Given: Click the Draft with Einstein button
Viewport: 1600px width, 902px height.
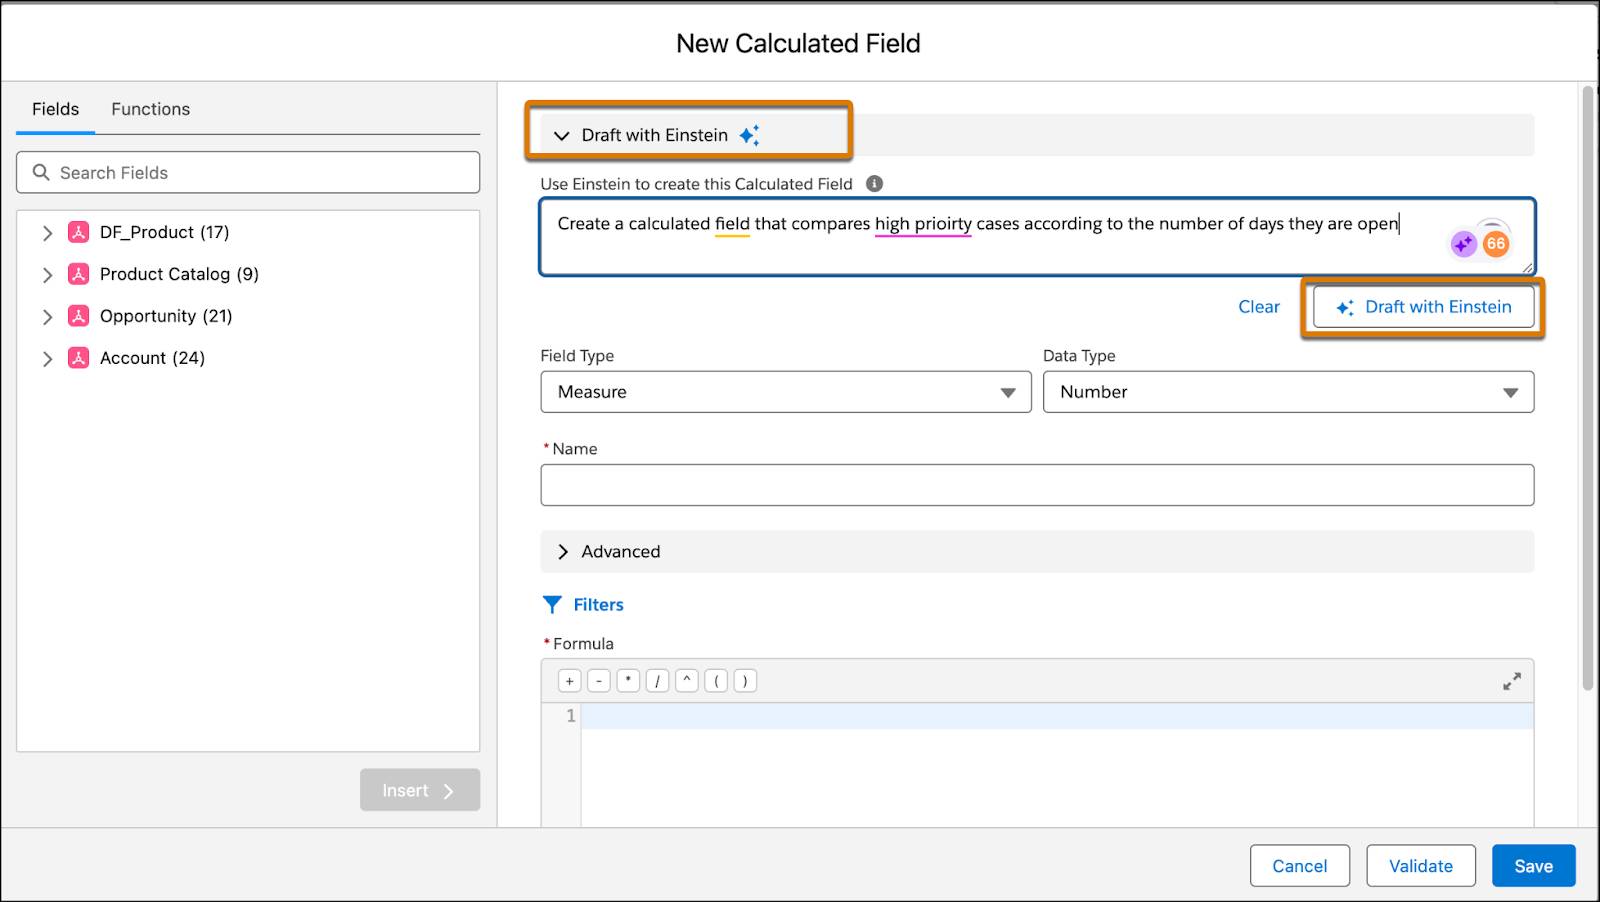Looking at the screenshot, I should click(x=1424, y=307).
